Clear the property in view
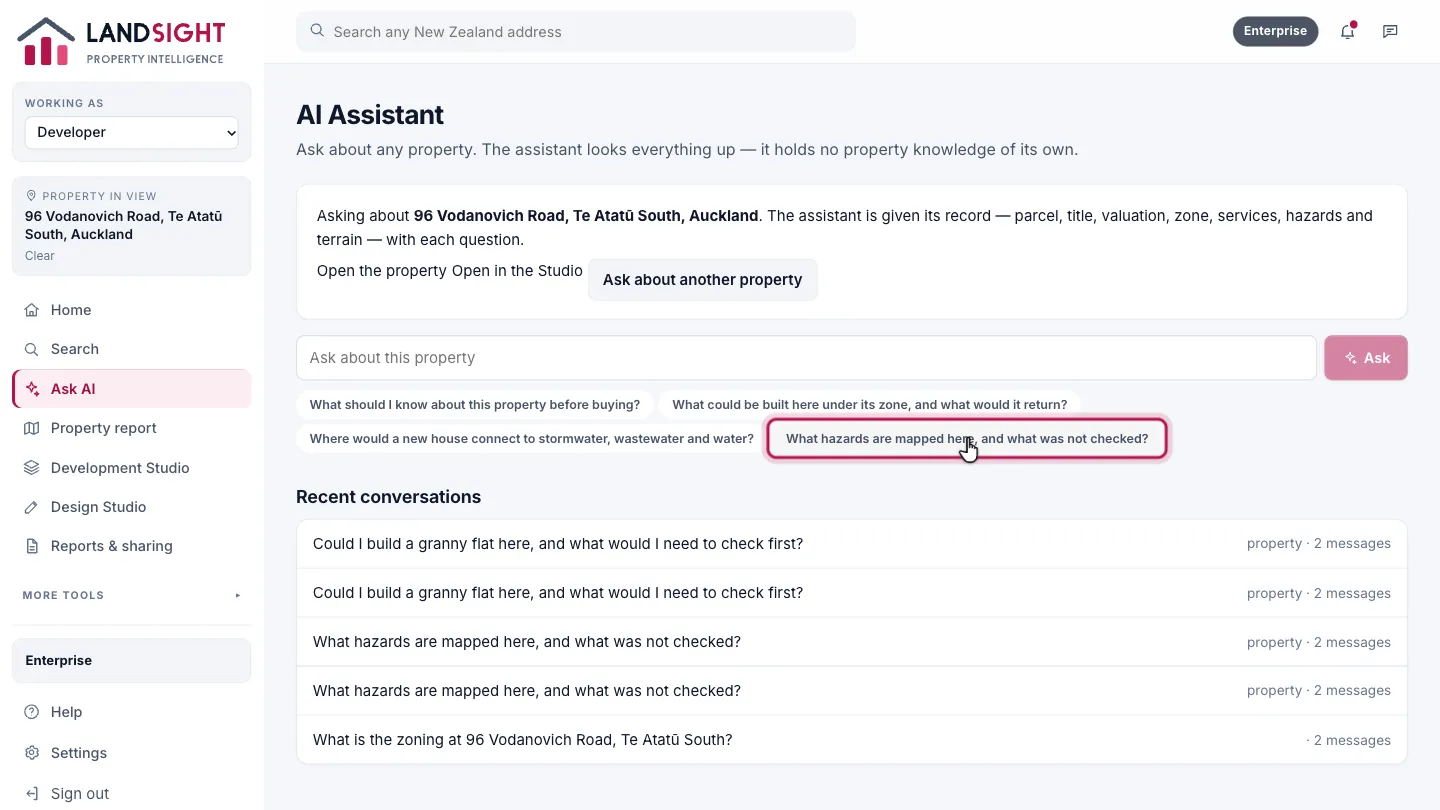The image size is (1440, 810). pos(40,256)
